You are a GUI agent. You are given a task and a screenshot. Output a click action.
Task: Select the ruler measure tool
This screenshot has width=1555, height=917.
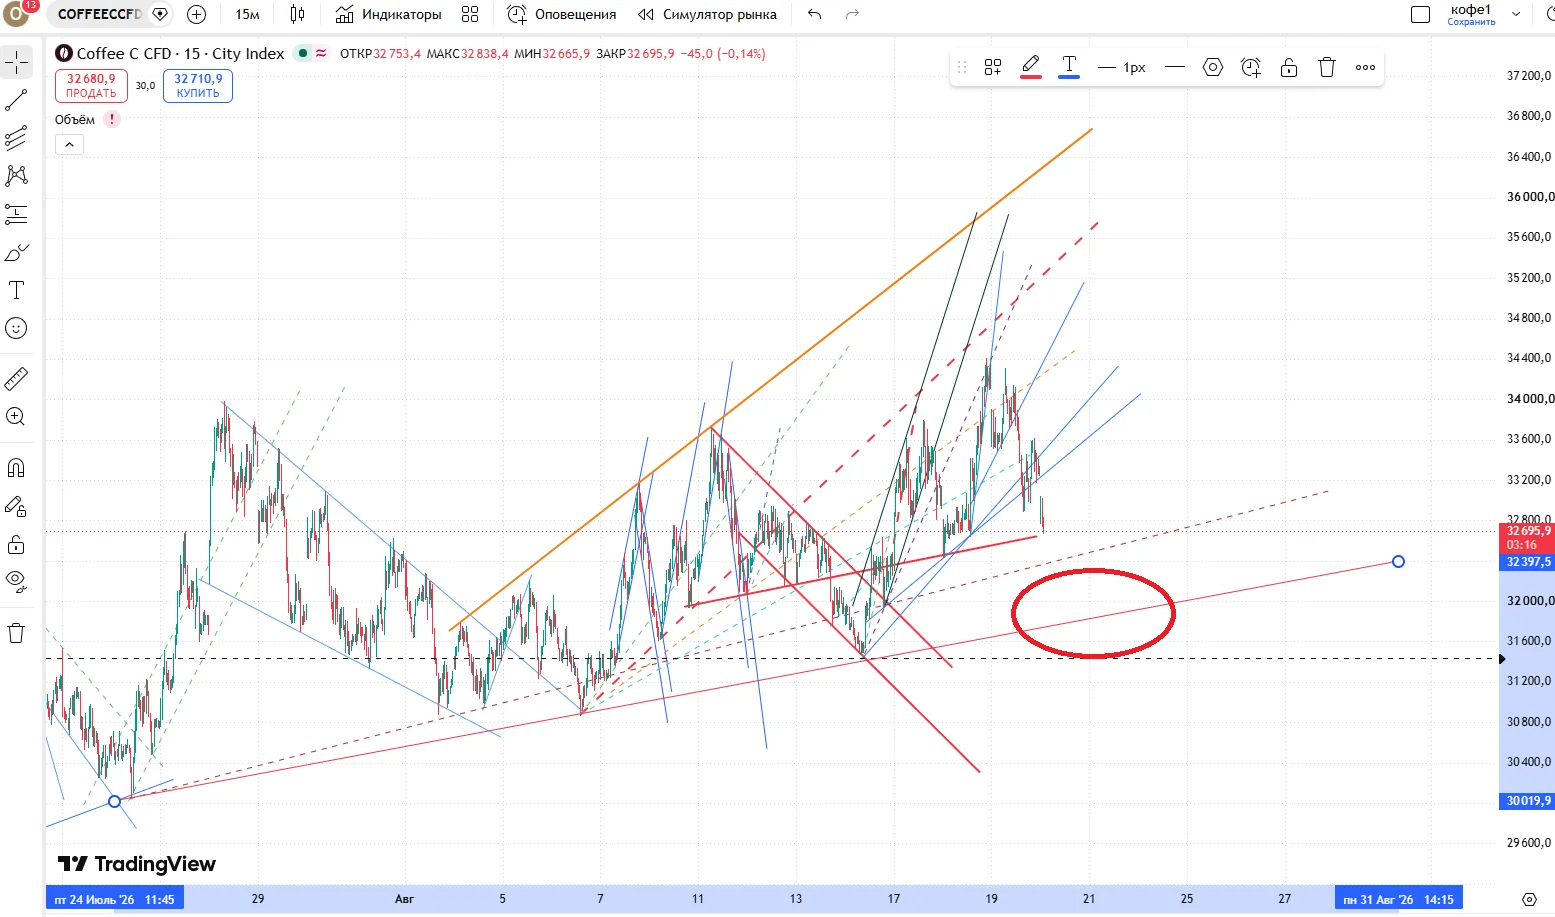[16, 379]
